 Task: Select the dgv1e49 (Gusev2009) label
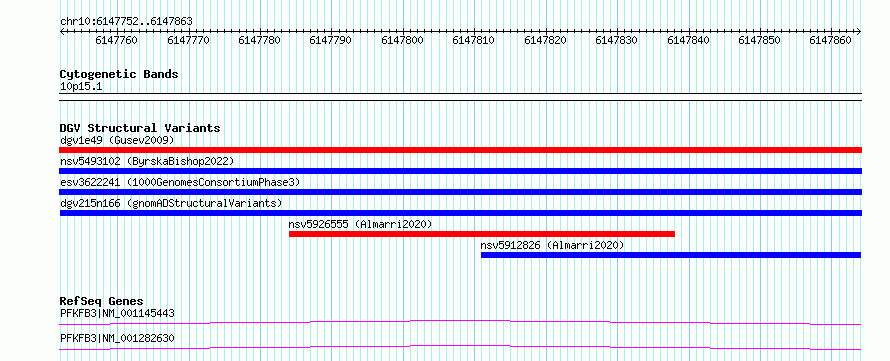[x=117, y=140]
